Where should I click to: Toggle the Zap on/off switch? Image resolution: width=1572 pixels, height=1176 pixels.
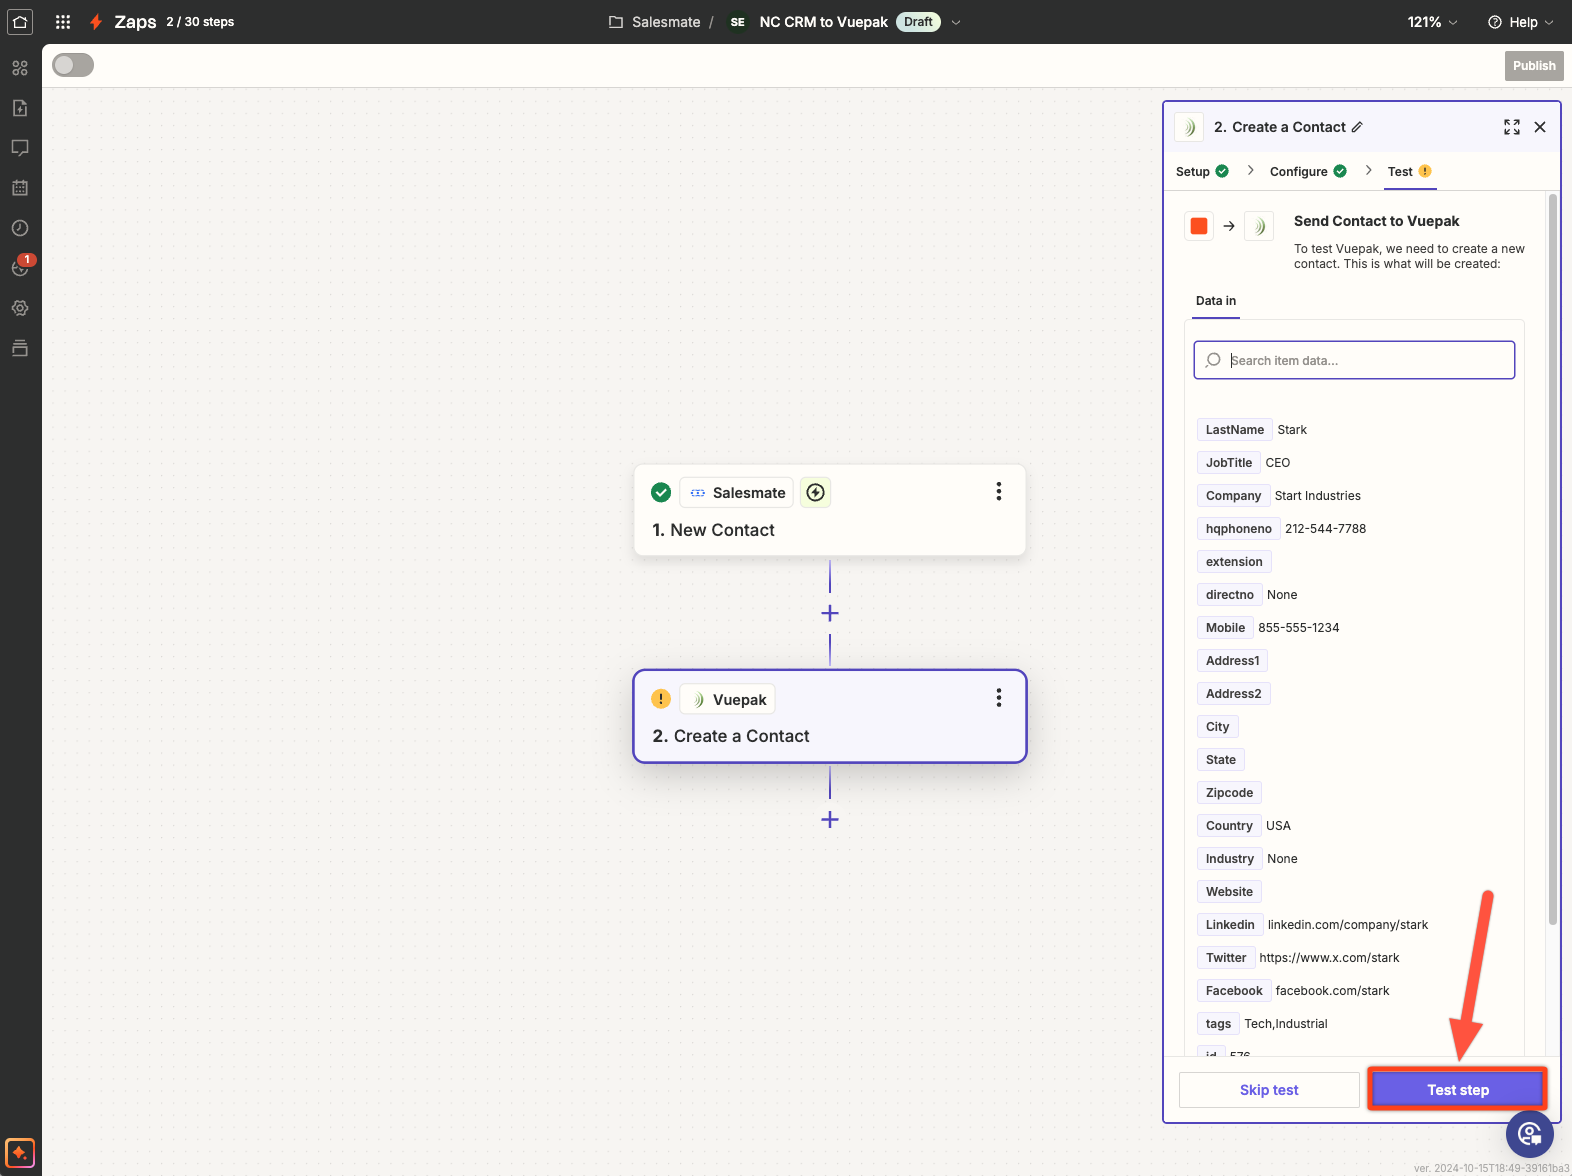click(x=73, y=65)
